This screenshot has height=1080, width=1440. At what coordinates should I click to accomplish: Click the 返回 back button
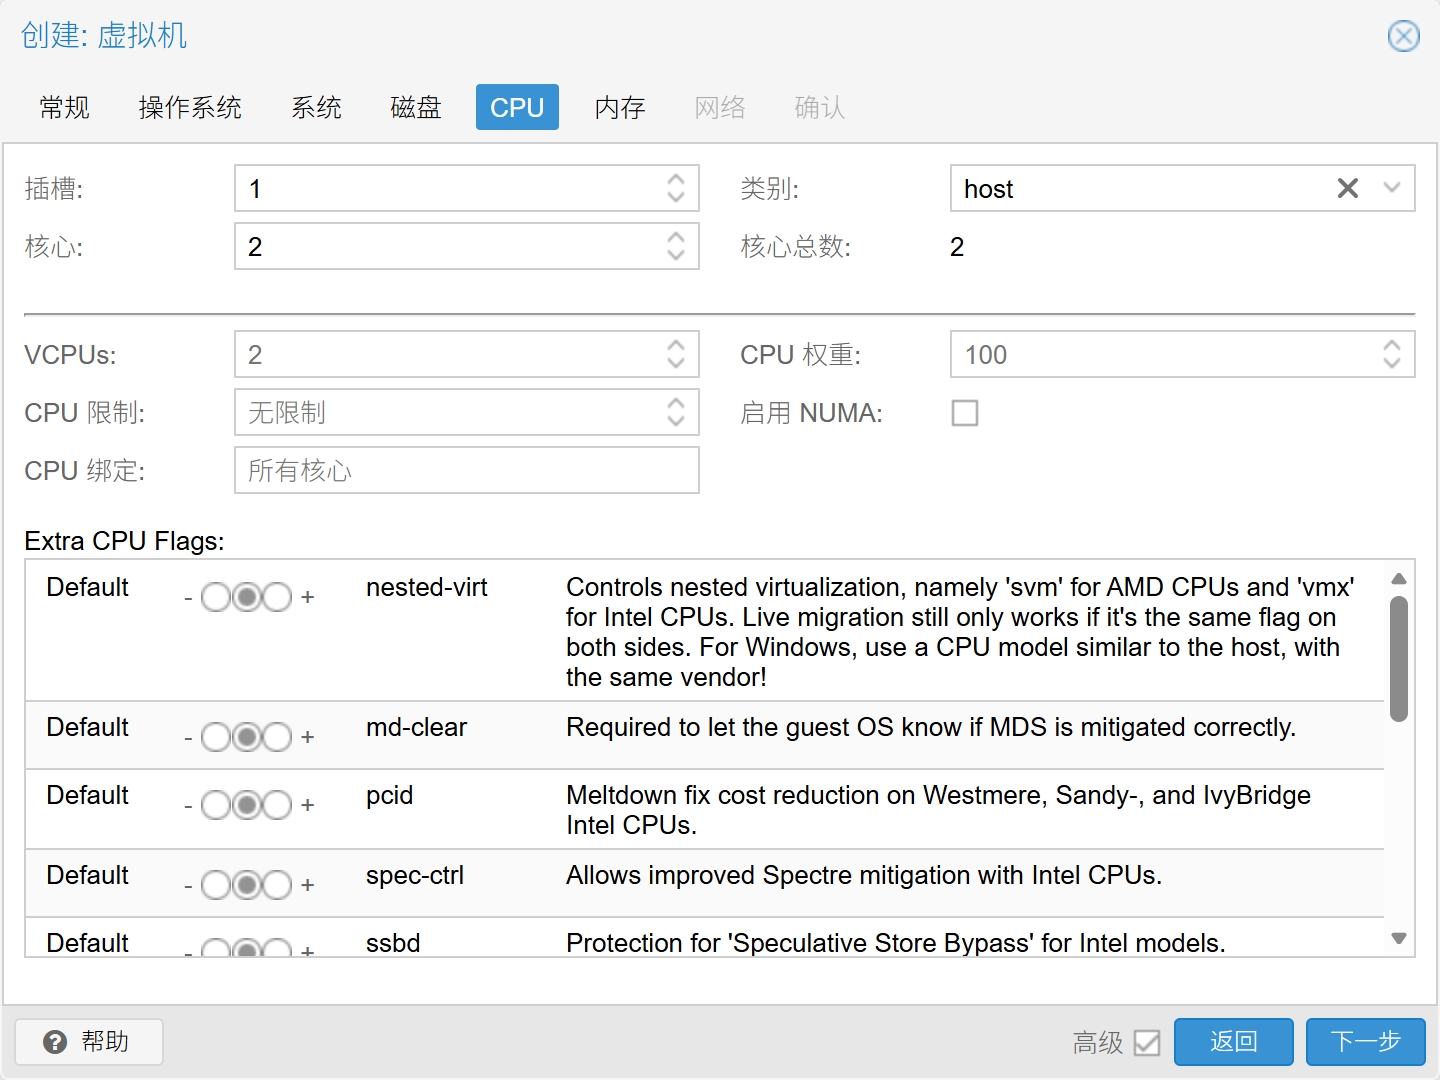[x=1233, y=1042]
